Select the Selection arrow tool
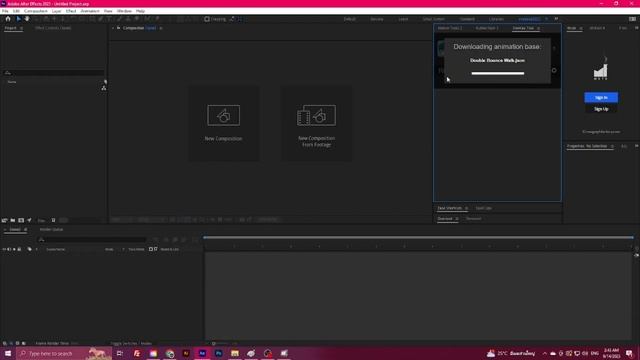This screenshot has height=360, width=640. pyautogui.click(x=18, y=19)
